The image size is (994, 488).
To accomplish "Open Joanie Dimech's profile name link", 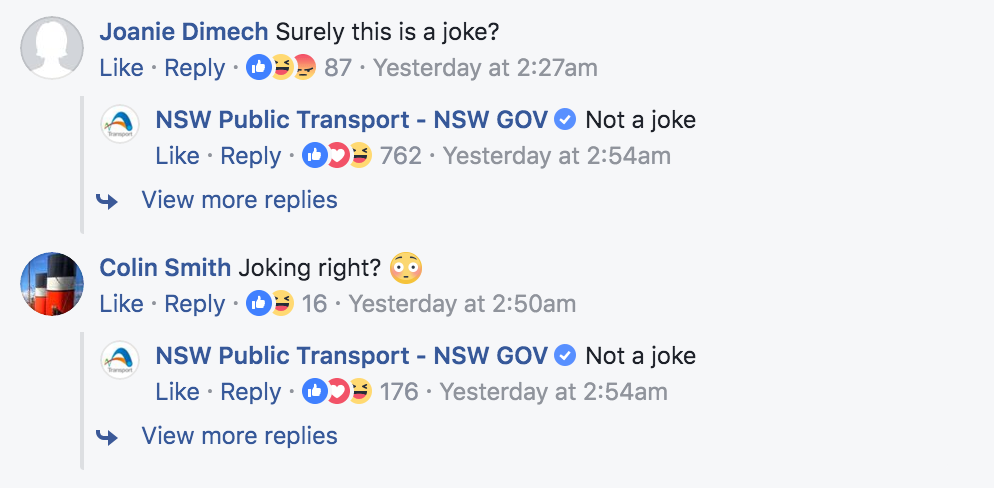I will [x=183, y=33].
